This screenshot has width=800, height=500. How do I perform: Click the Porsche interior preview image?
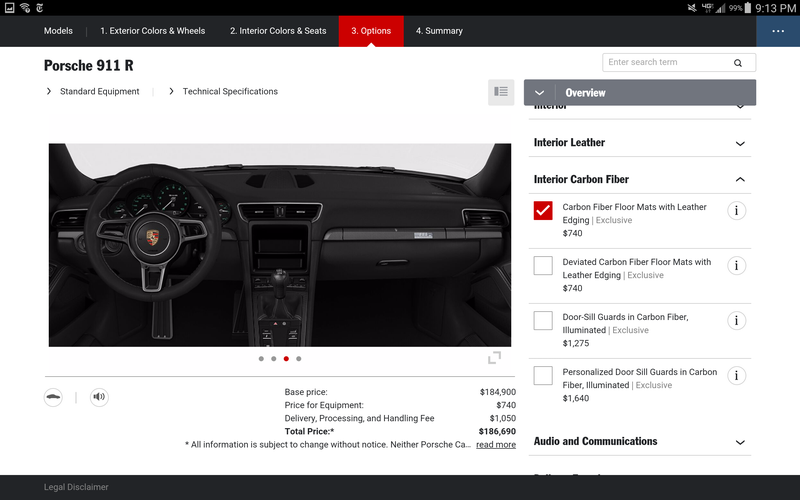tap(280, 245)
